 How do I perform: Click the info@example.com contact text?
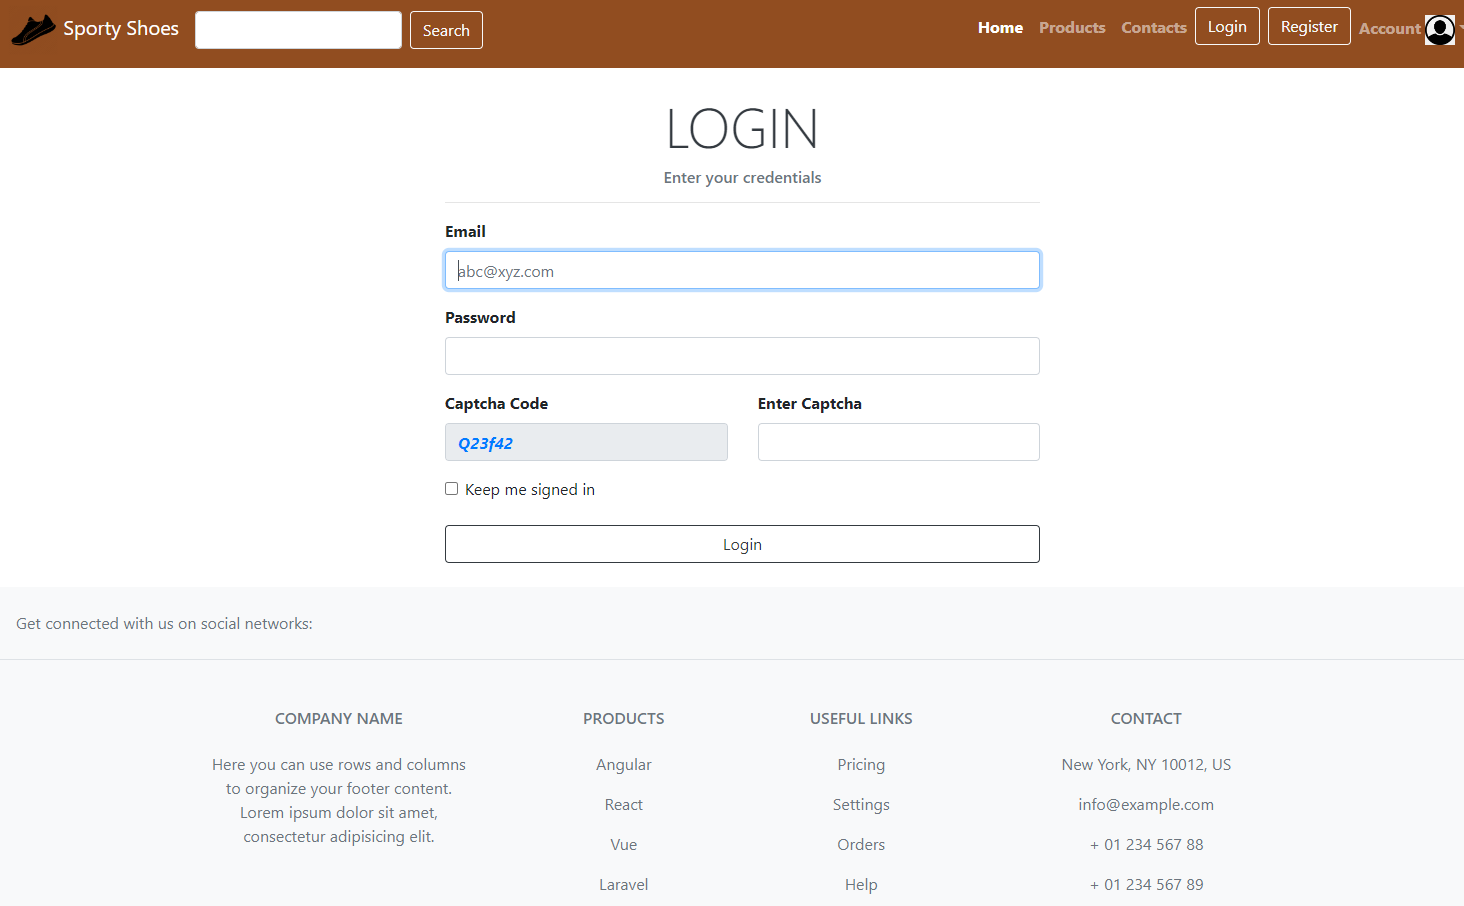(1146, 805)
